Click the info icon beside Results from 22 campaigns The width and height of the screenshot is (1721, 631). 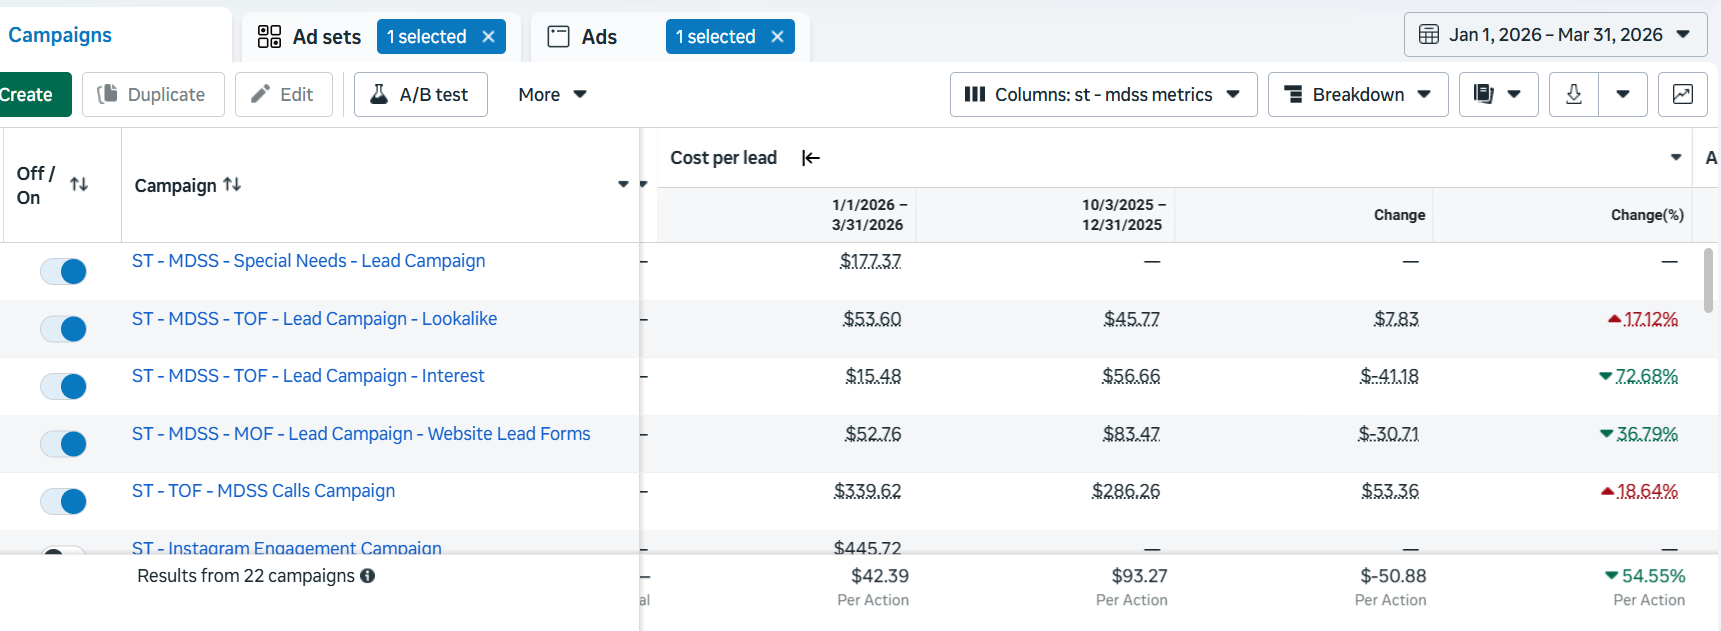(x=368, y=576)
